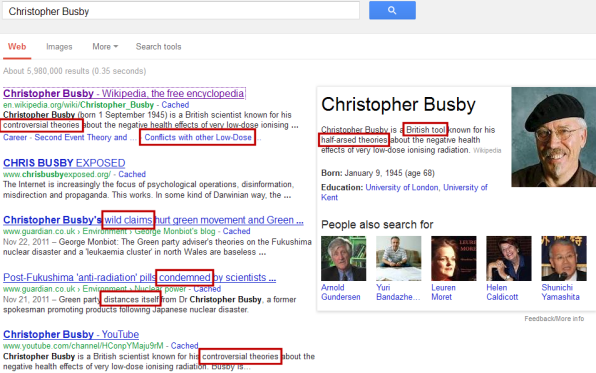Open University of London link
Image resolution: width=596 pixels, height=373 pixels.
click(x=402, y=187)
